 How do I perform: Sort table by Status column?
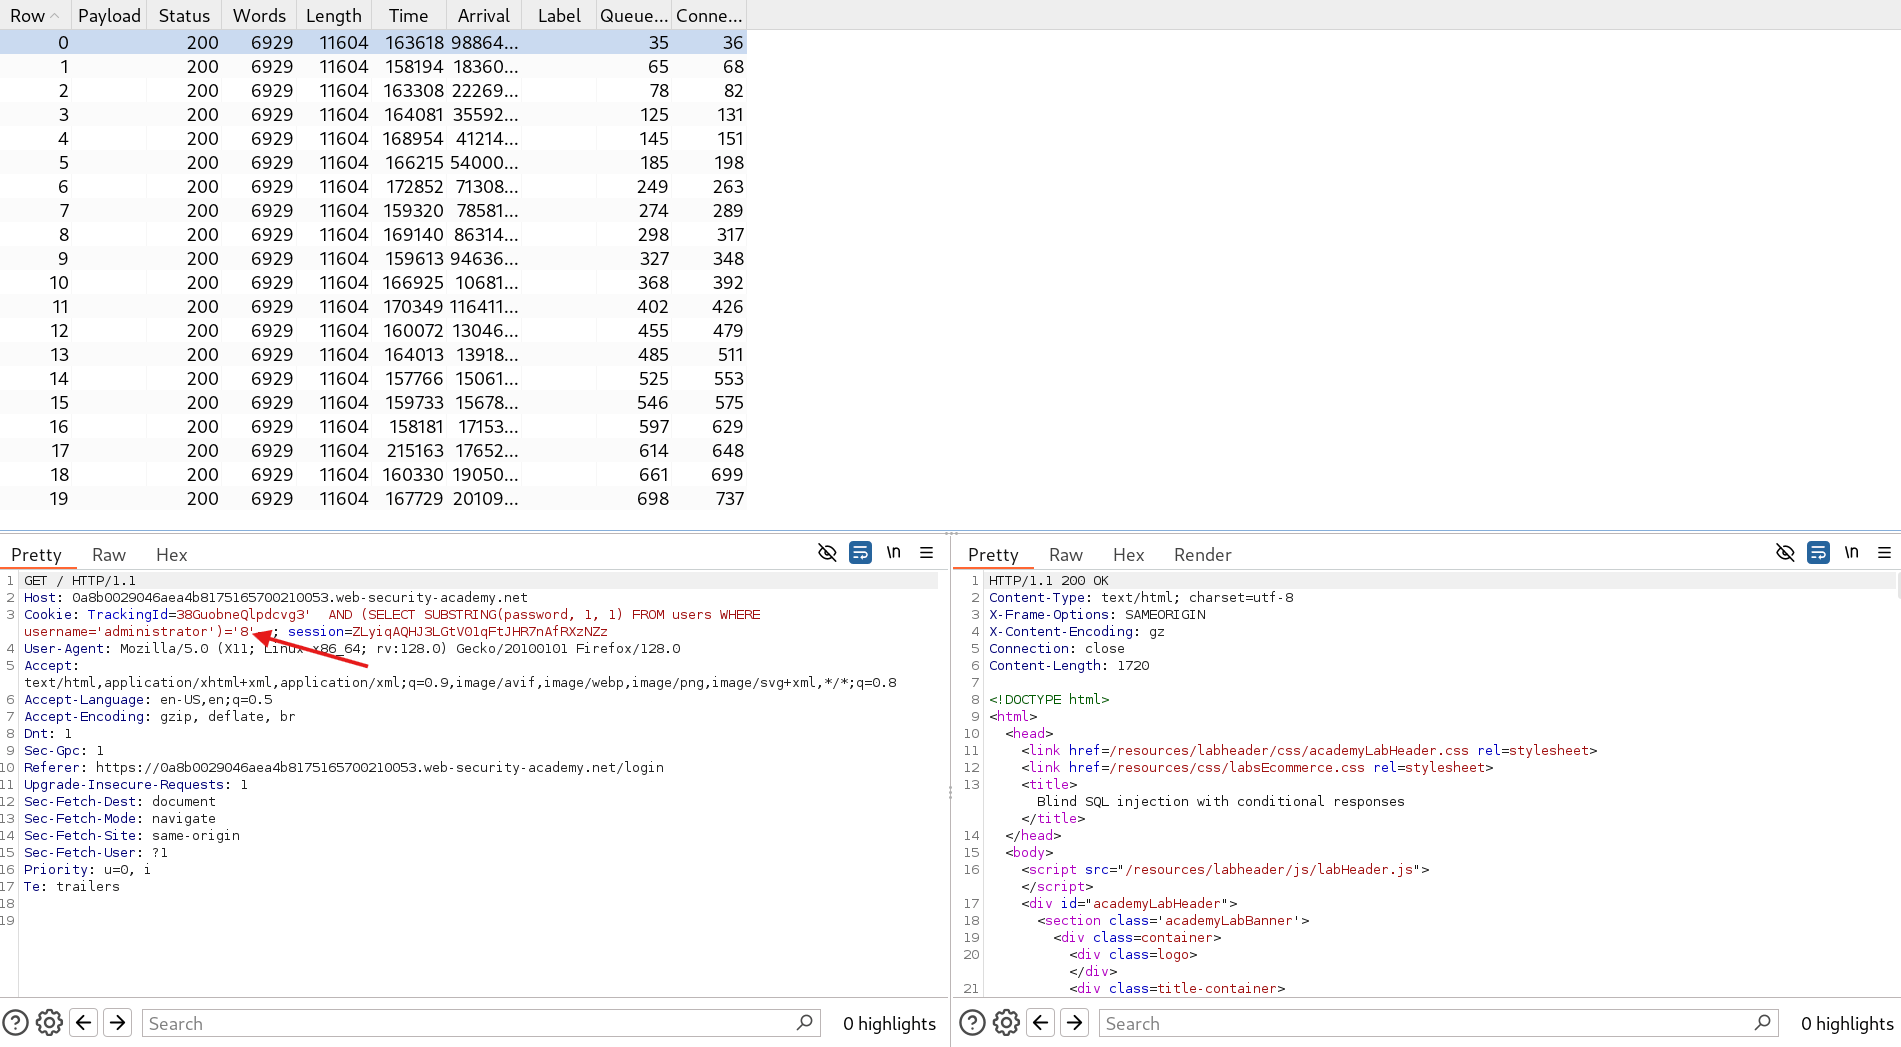pyautogui.click(x=184, y=15)
